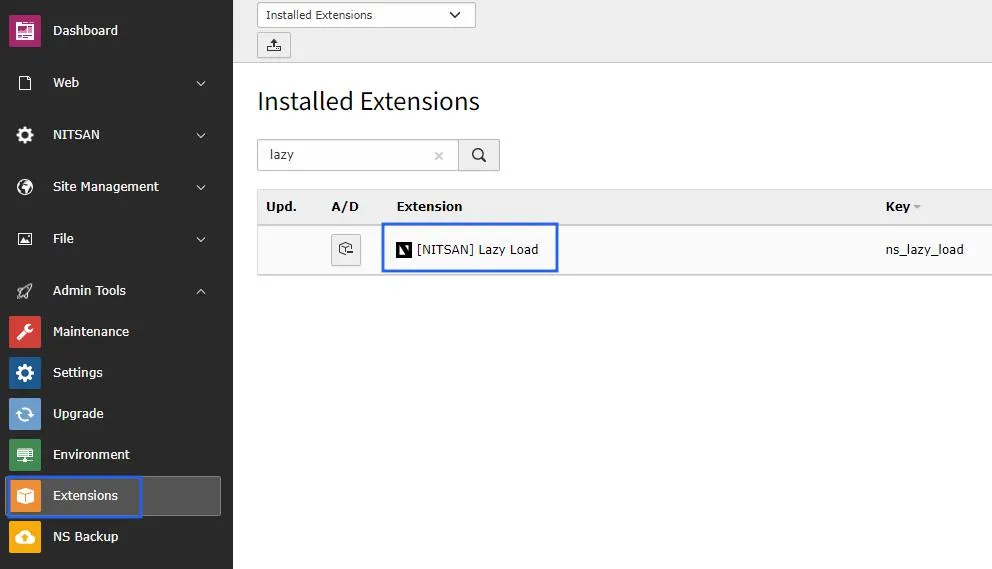Click the upload extension icon button

pyautogui.click(x=274, y=45)
